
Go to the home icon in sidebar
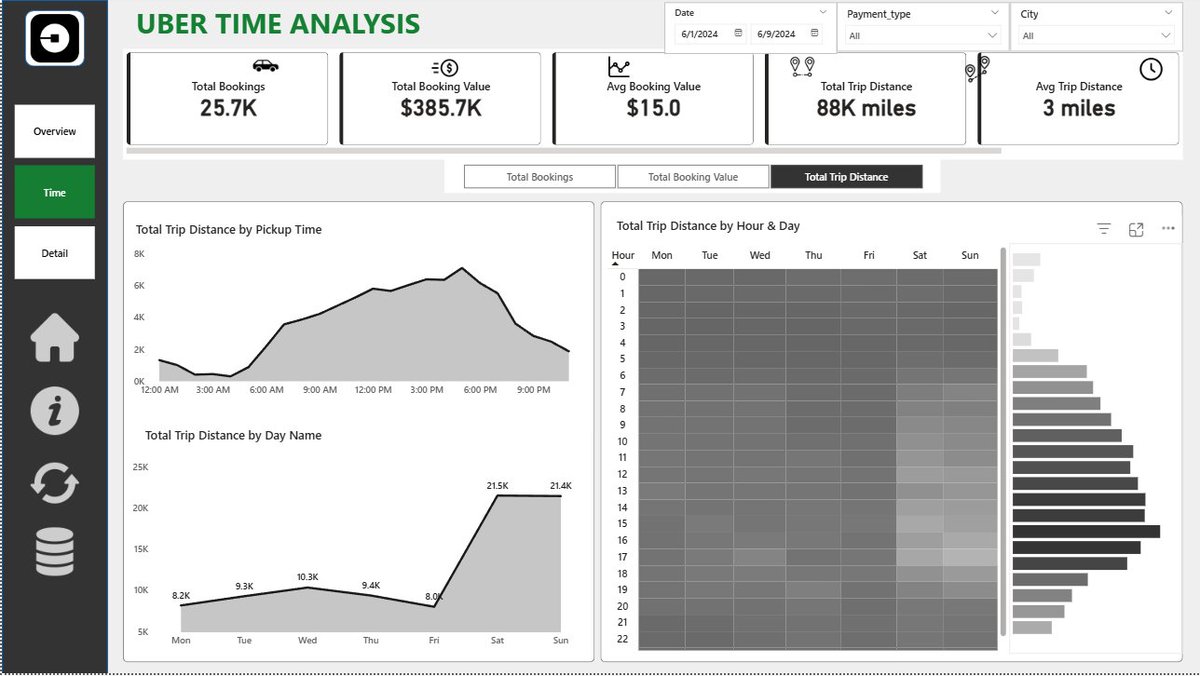(55, 339)
